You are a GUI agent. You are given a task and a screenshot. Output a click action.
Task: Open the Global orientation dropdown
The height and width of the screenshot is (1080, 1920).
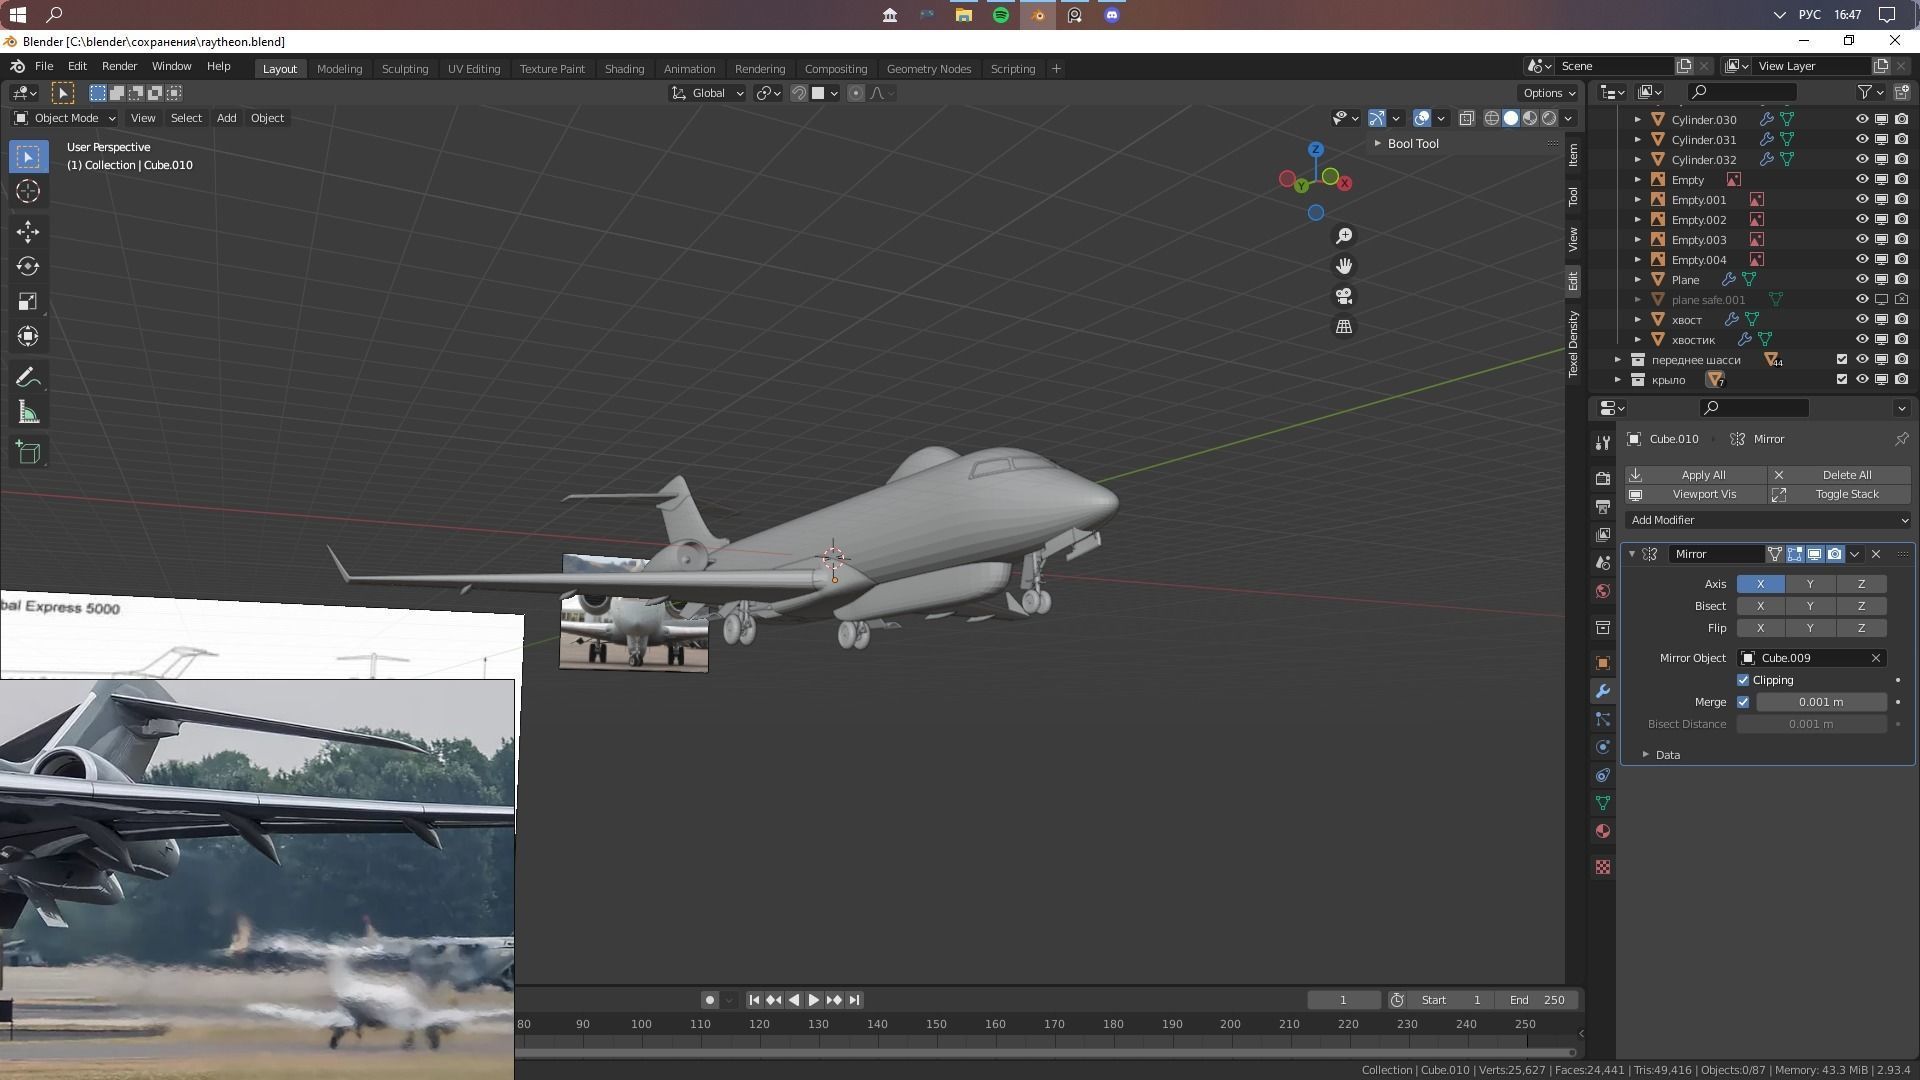tap(708, 93)
